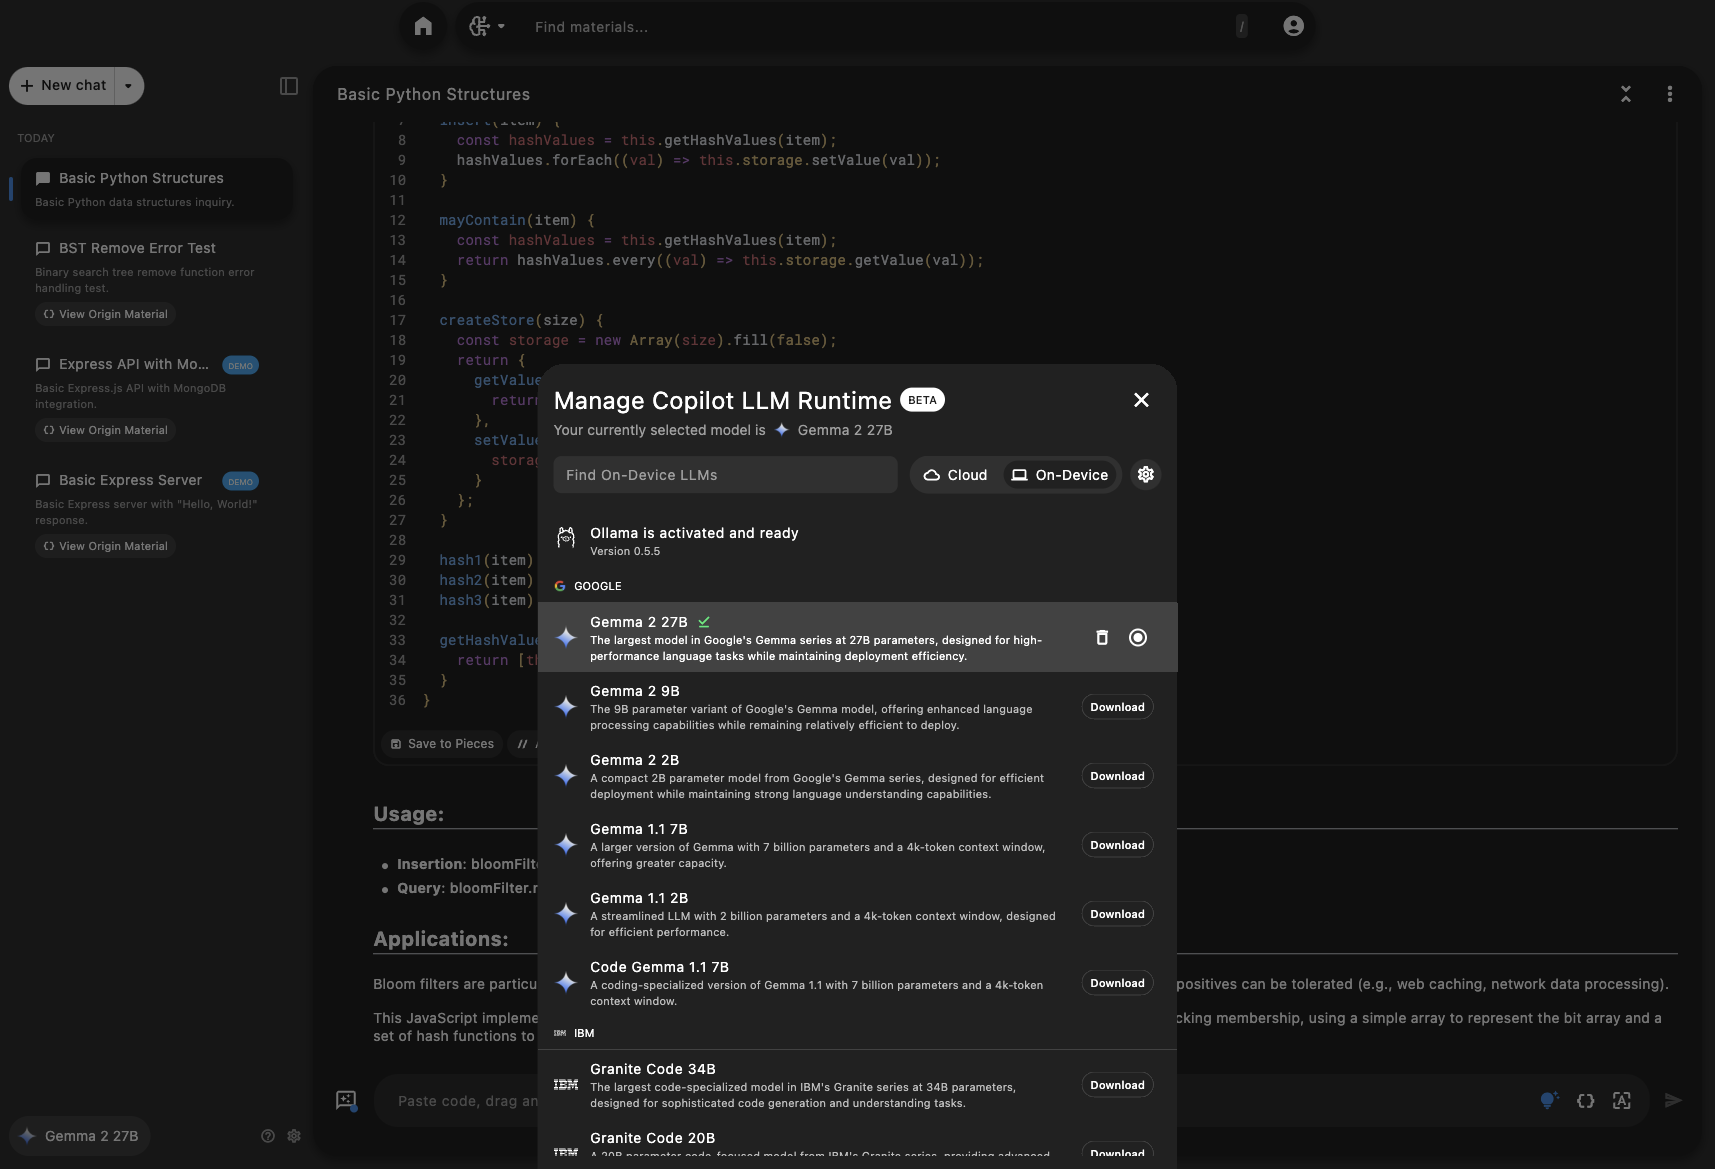Viewport: 1715px width, 1169px height.
Task: Open the user account icon
Action: pyautogui.click(x=1293, y=26)
